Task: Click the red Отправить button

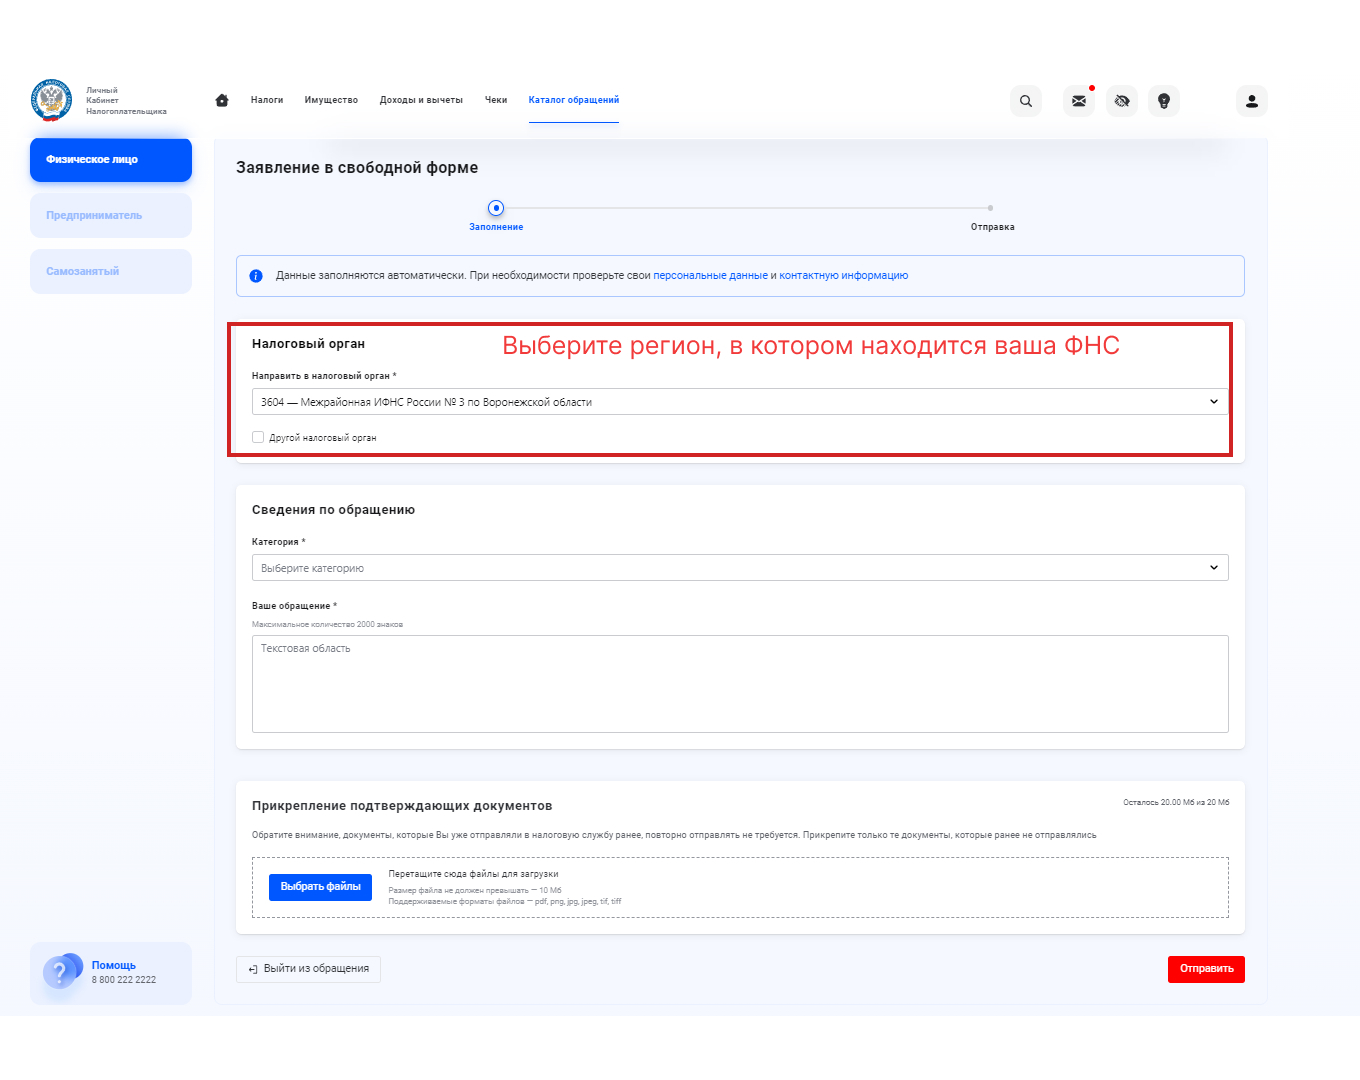Action: 1206,969
